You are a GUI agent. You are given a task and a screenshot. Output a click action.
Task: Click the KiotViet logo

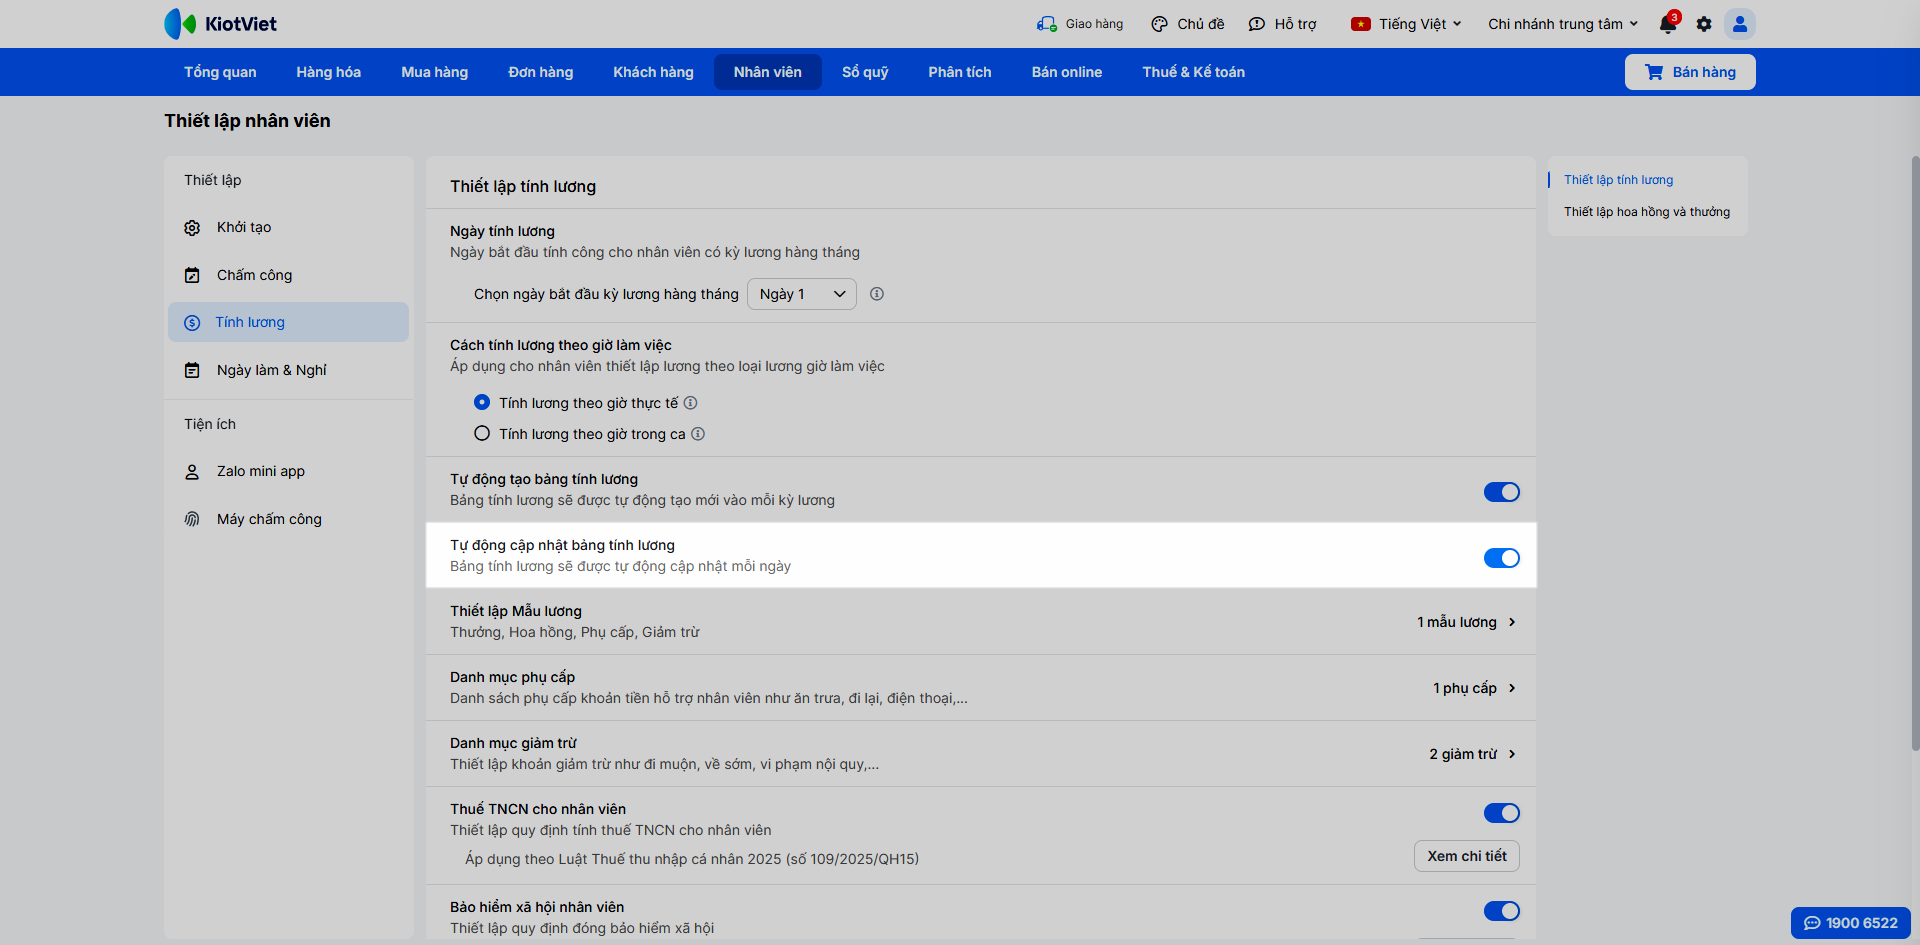(x=221, y=24)
